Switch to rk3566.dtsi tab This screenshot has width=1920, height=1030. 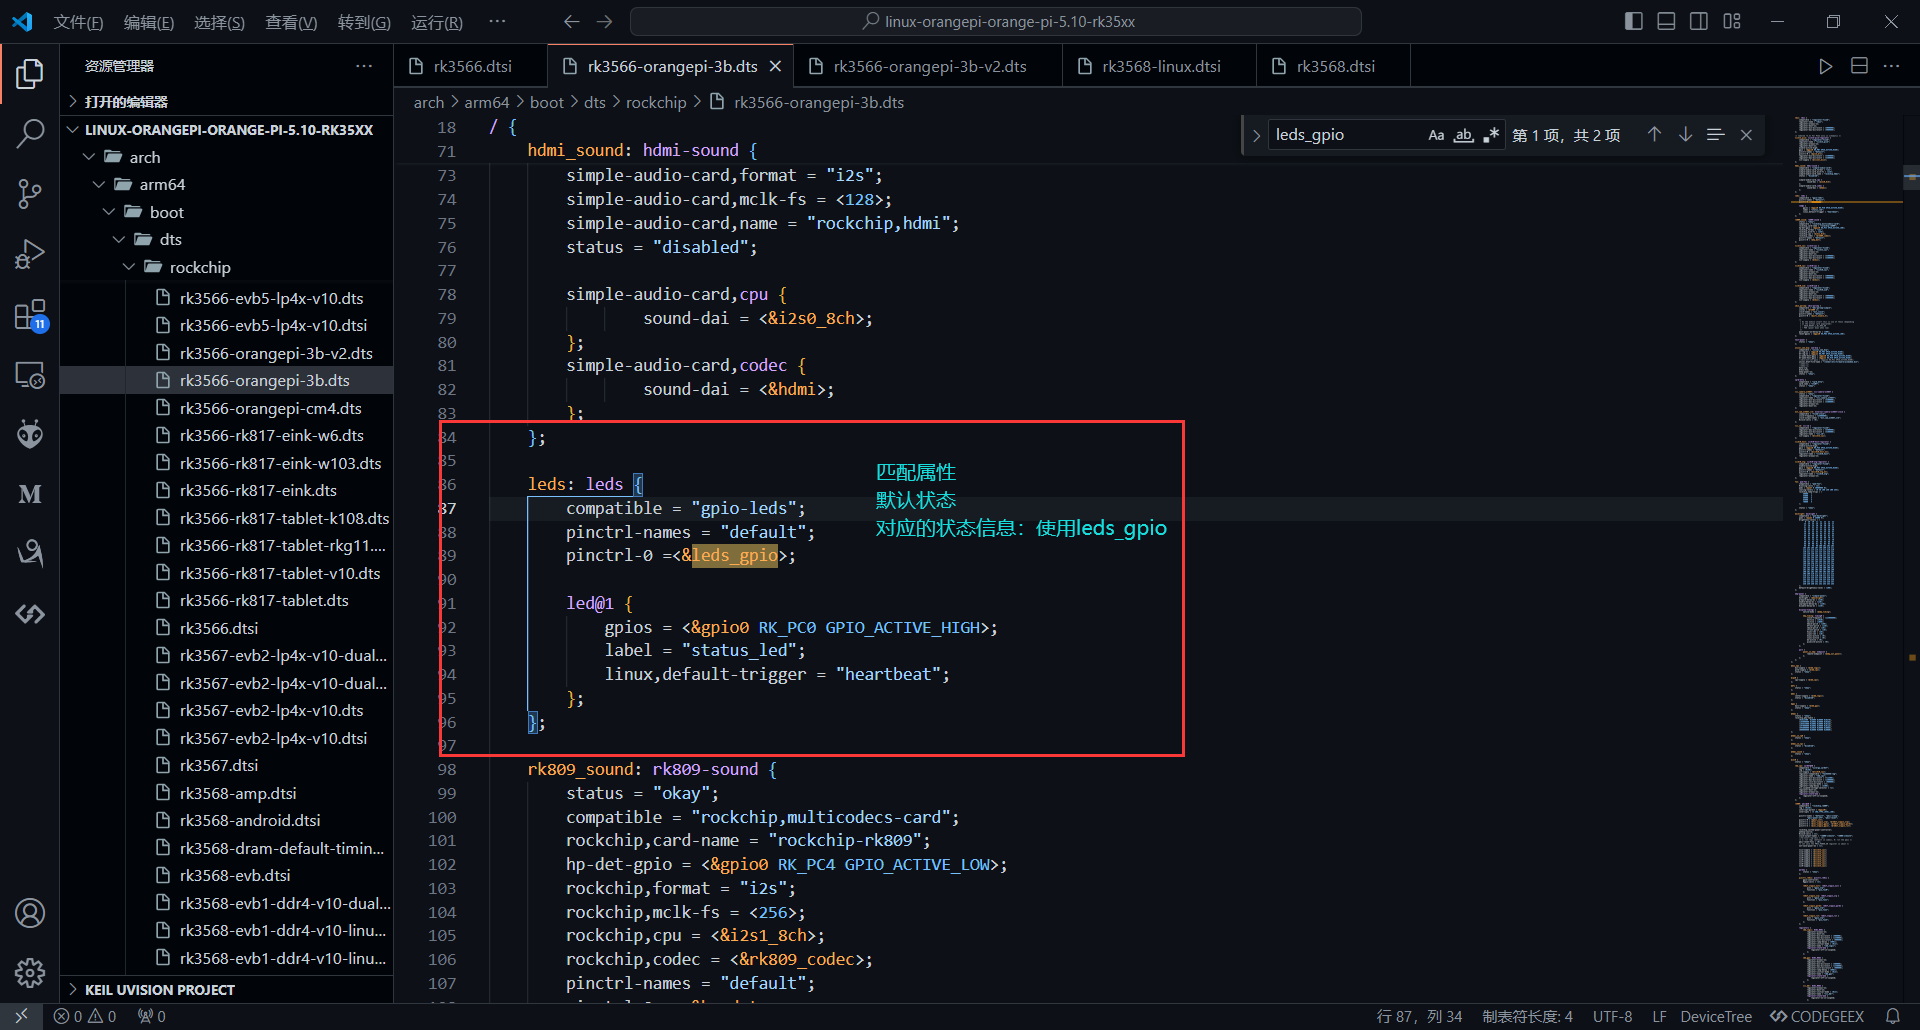471,66
